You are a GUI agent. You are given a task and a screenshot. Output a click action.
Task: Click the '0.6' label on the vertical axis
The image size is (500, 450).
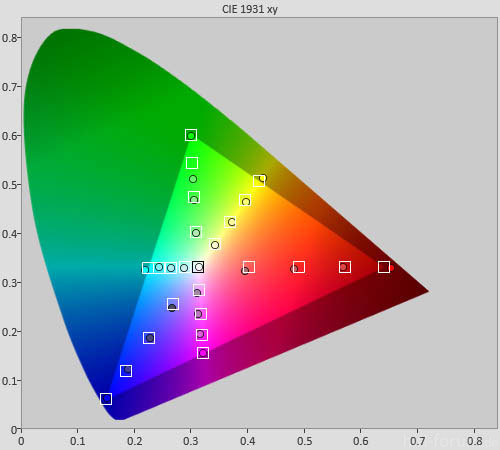point(9,136)
